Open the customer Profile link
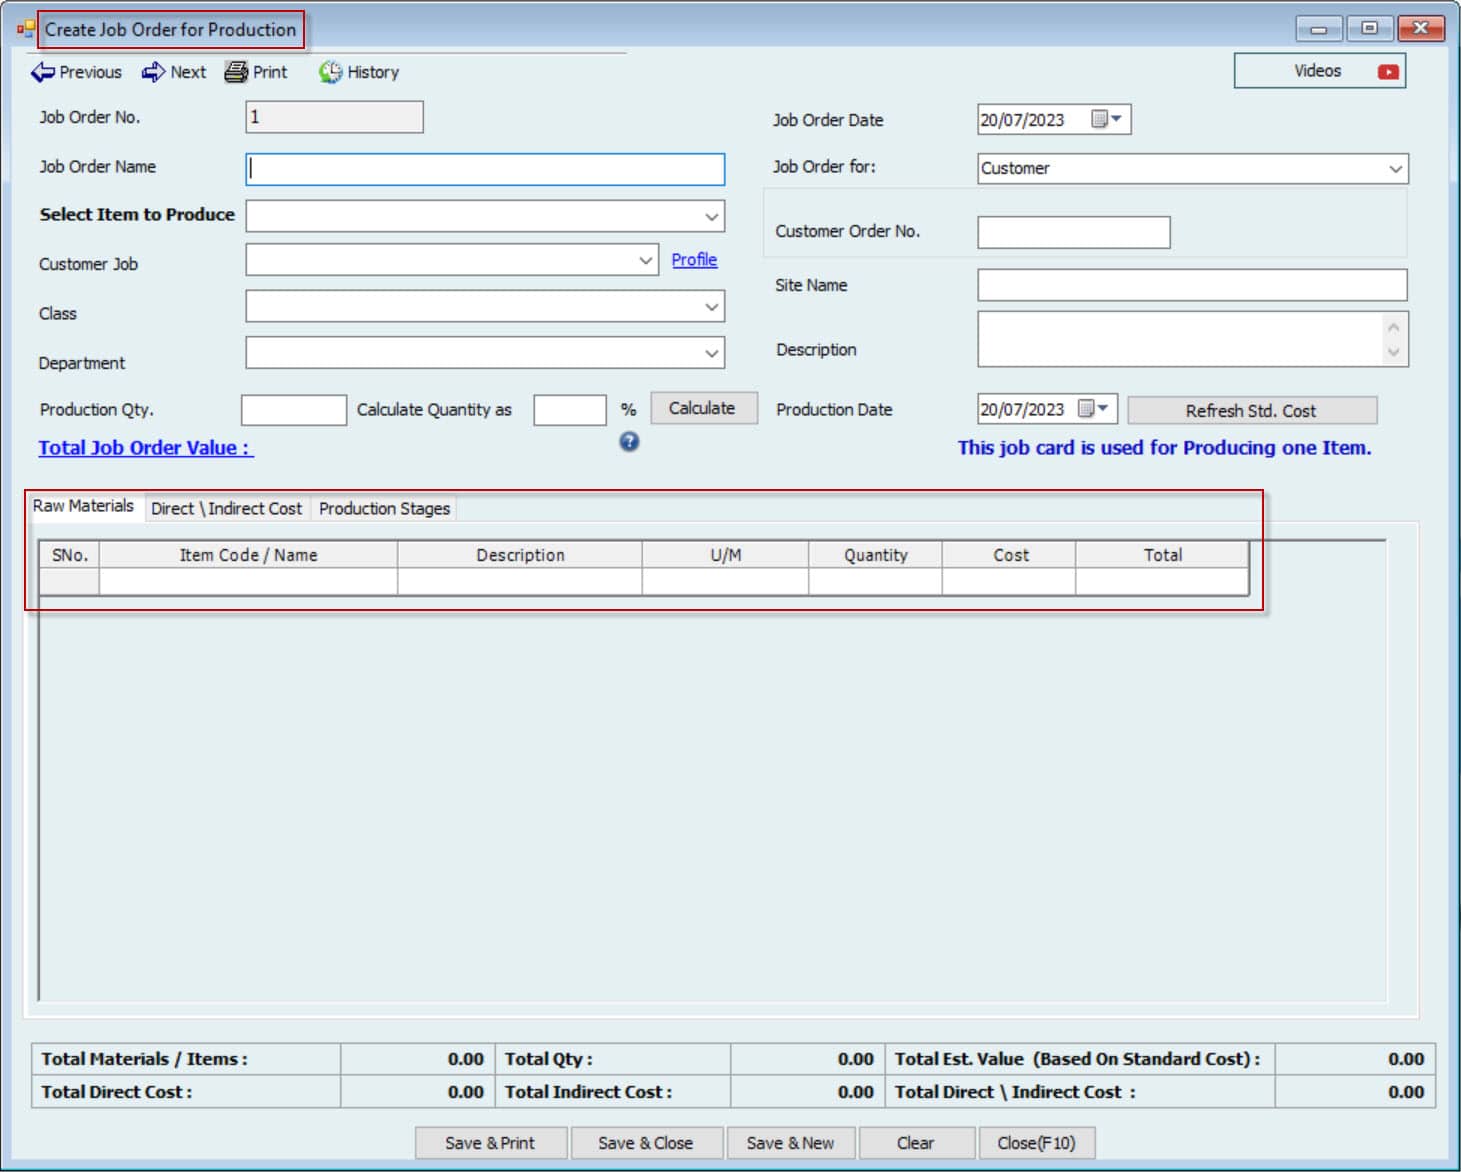This screenshot has height=1172, width=1461. (694, 260)
